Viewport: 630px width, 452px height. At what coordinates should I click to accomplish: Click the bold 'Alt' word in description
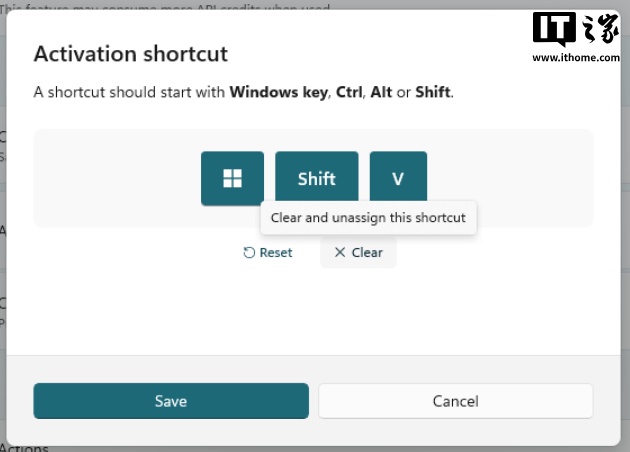381,92
